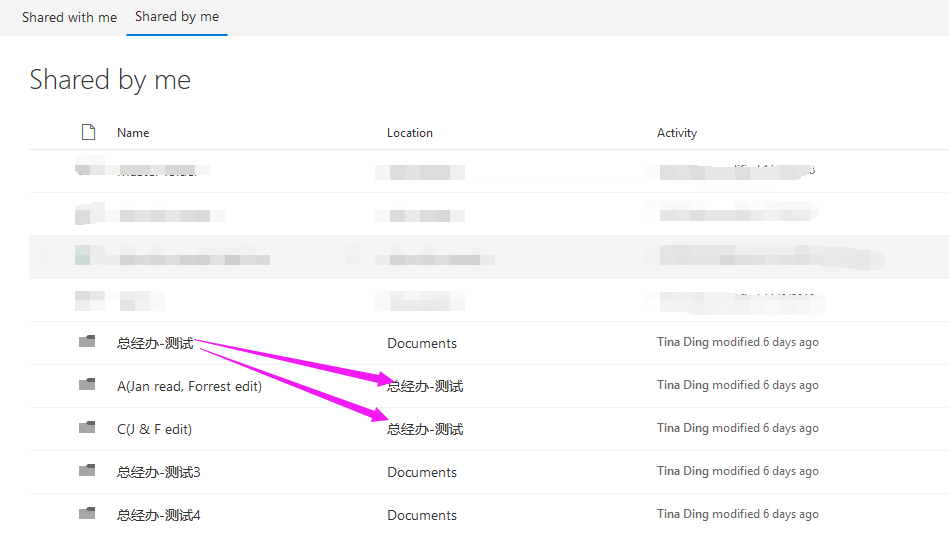The height and width of the screenshot is (533, 949).
Task: Open the C(J & F edit) folder
Action: click(x=154, y=429)
